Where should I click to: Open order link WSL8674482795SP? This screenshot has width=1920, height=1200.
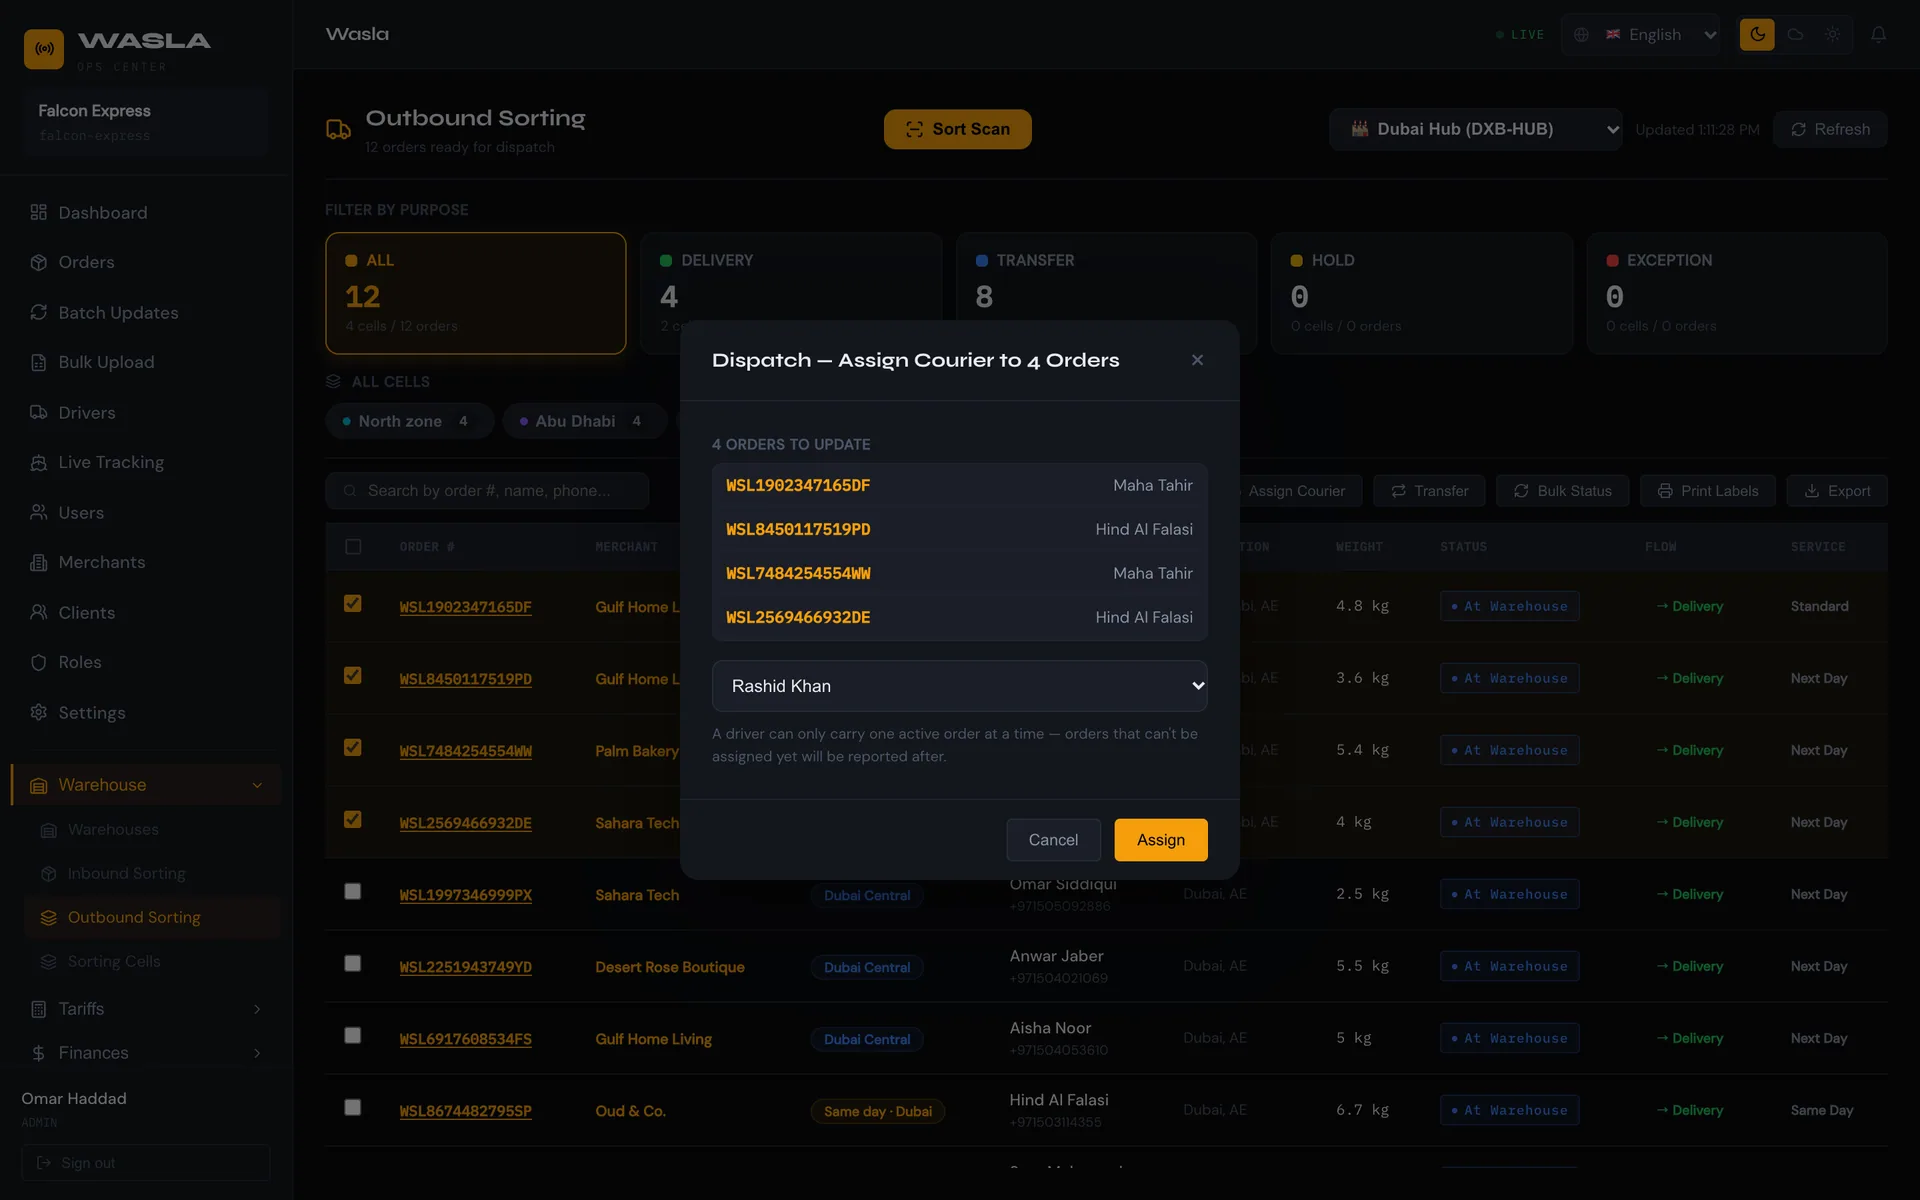pos(465,1111)
